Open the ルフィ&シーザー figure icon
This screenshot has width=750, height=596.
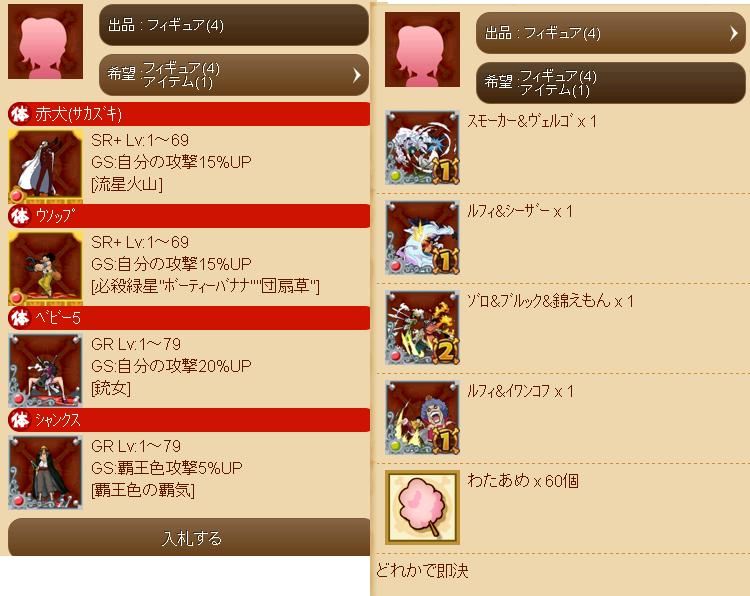pyautogui.click(x=422, y=238)
